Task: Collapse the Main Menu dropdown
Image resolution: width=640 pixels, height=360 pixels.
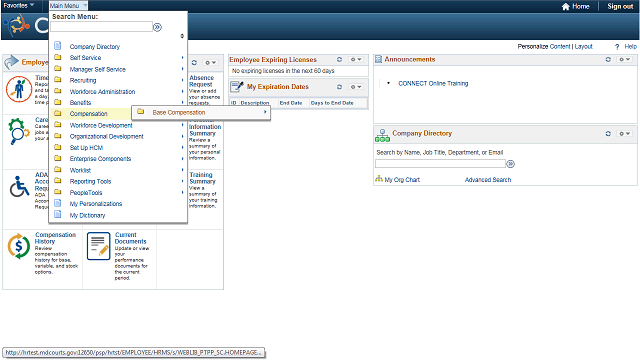Action: [68, 6]
